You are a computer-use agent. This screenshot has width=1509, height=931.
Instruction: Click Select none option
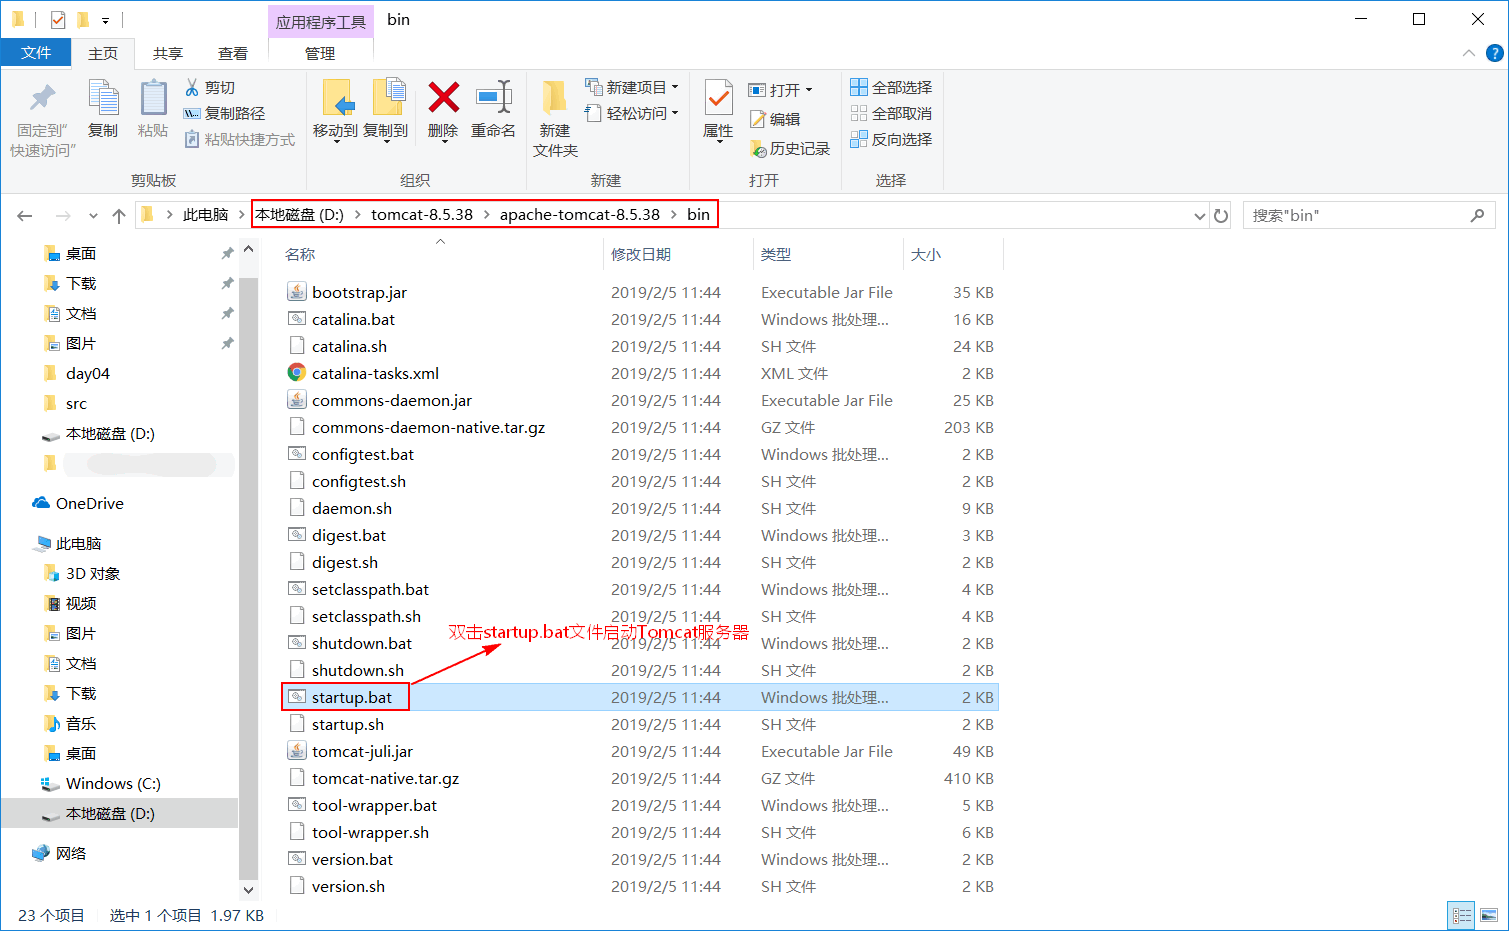click(891, 114)
